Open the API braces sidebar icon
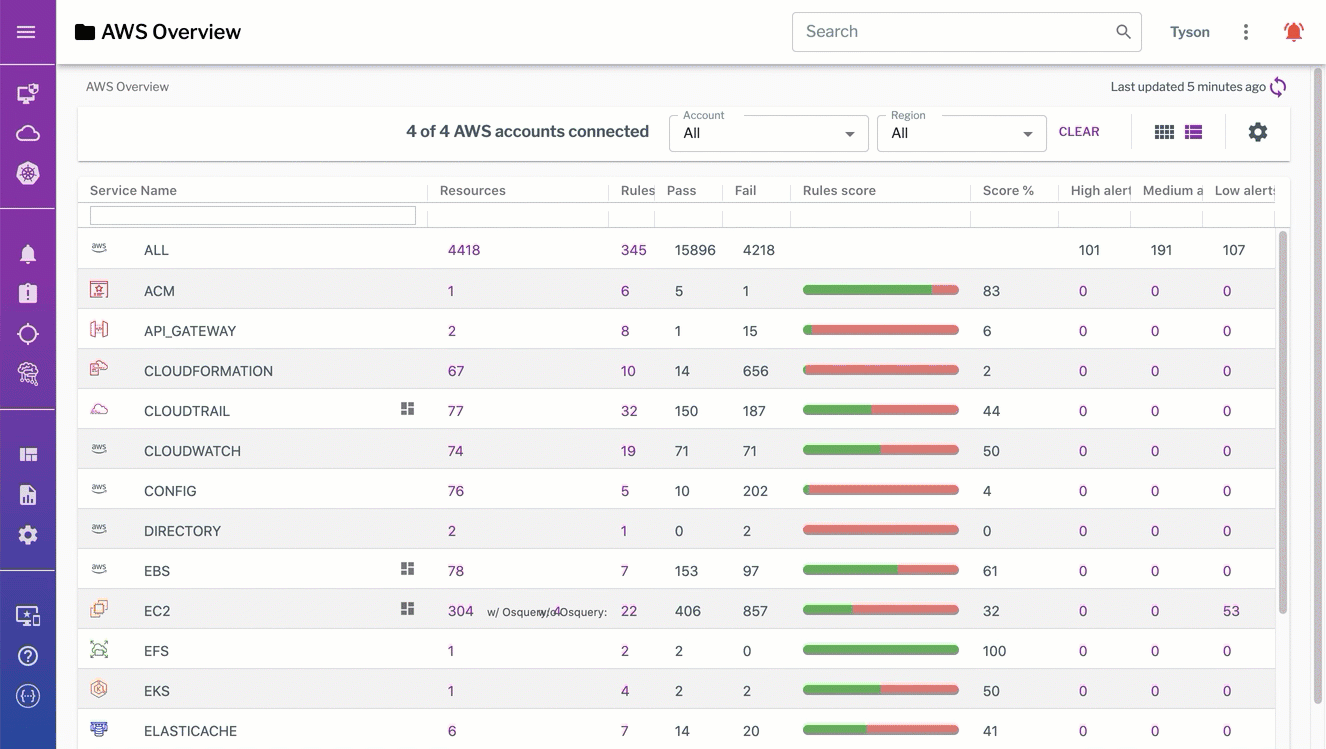This screenshot has height=749, width=1326. pyautogui.click(x=28, y=696)
